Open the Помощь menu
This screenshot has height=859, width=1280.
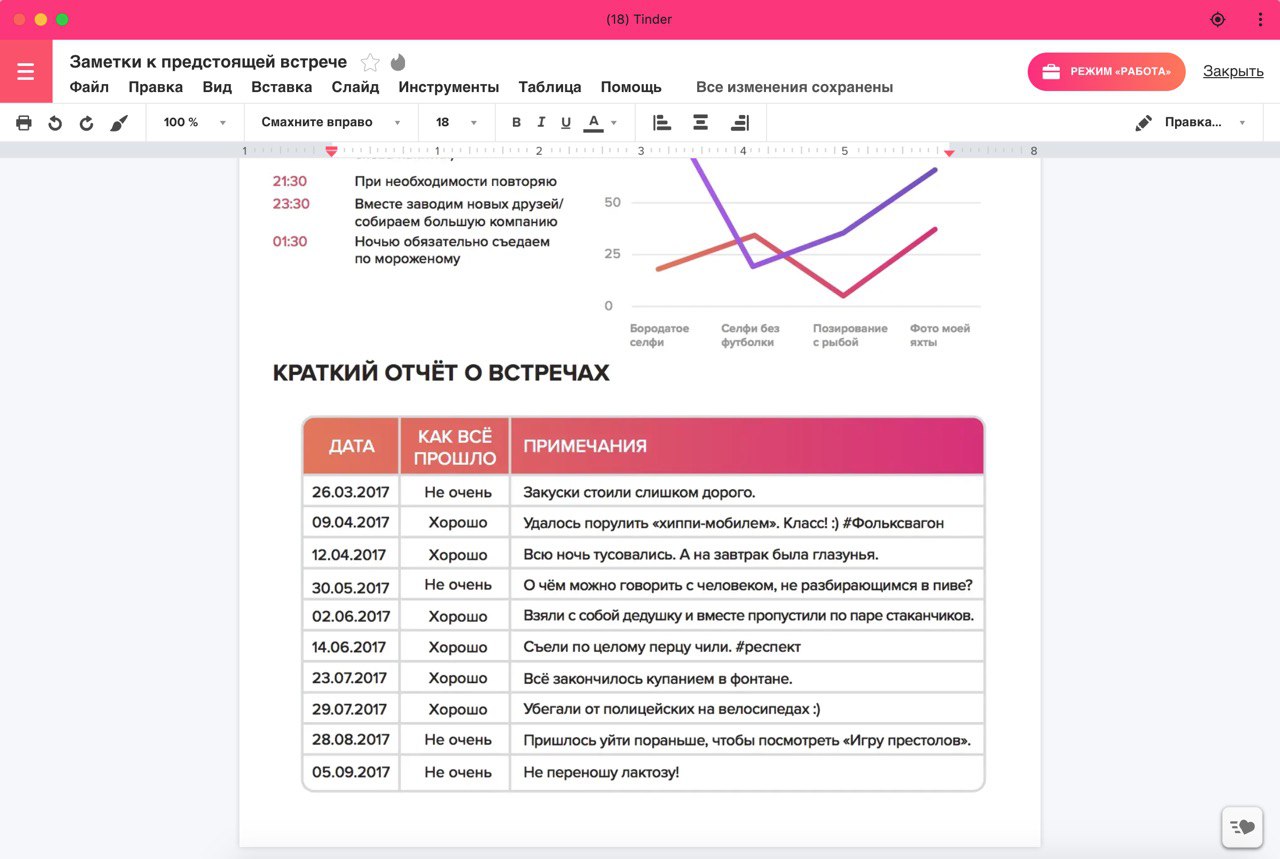631,87
